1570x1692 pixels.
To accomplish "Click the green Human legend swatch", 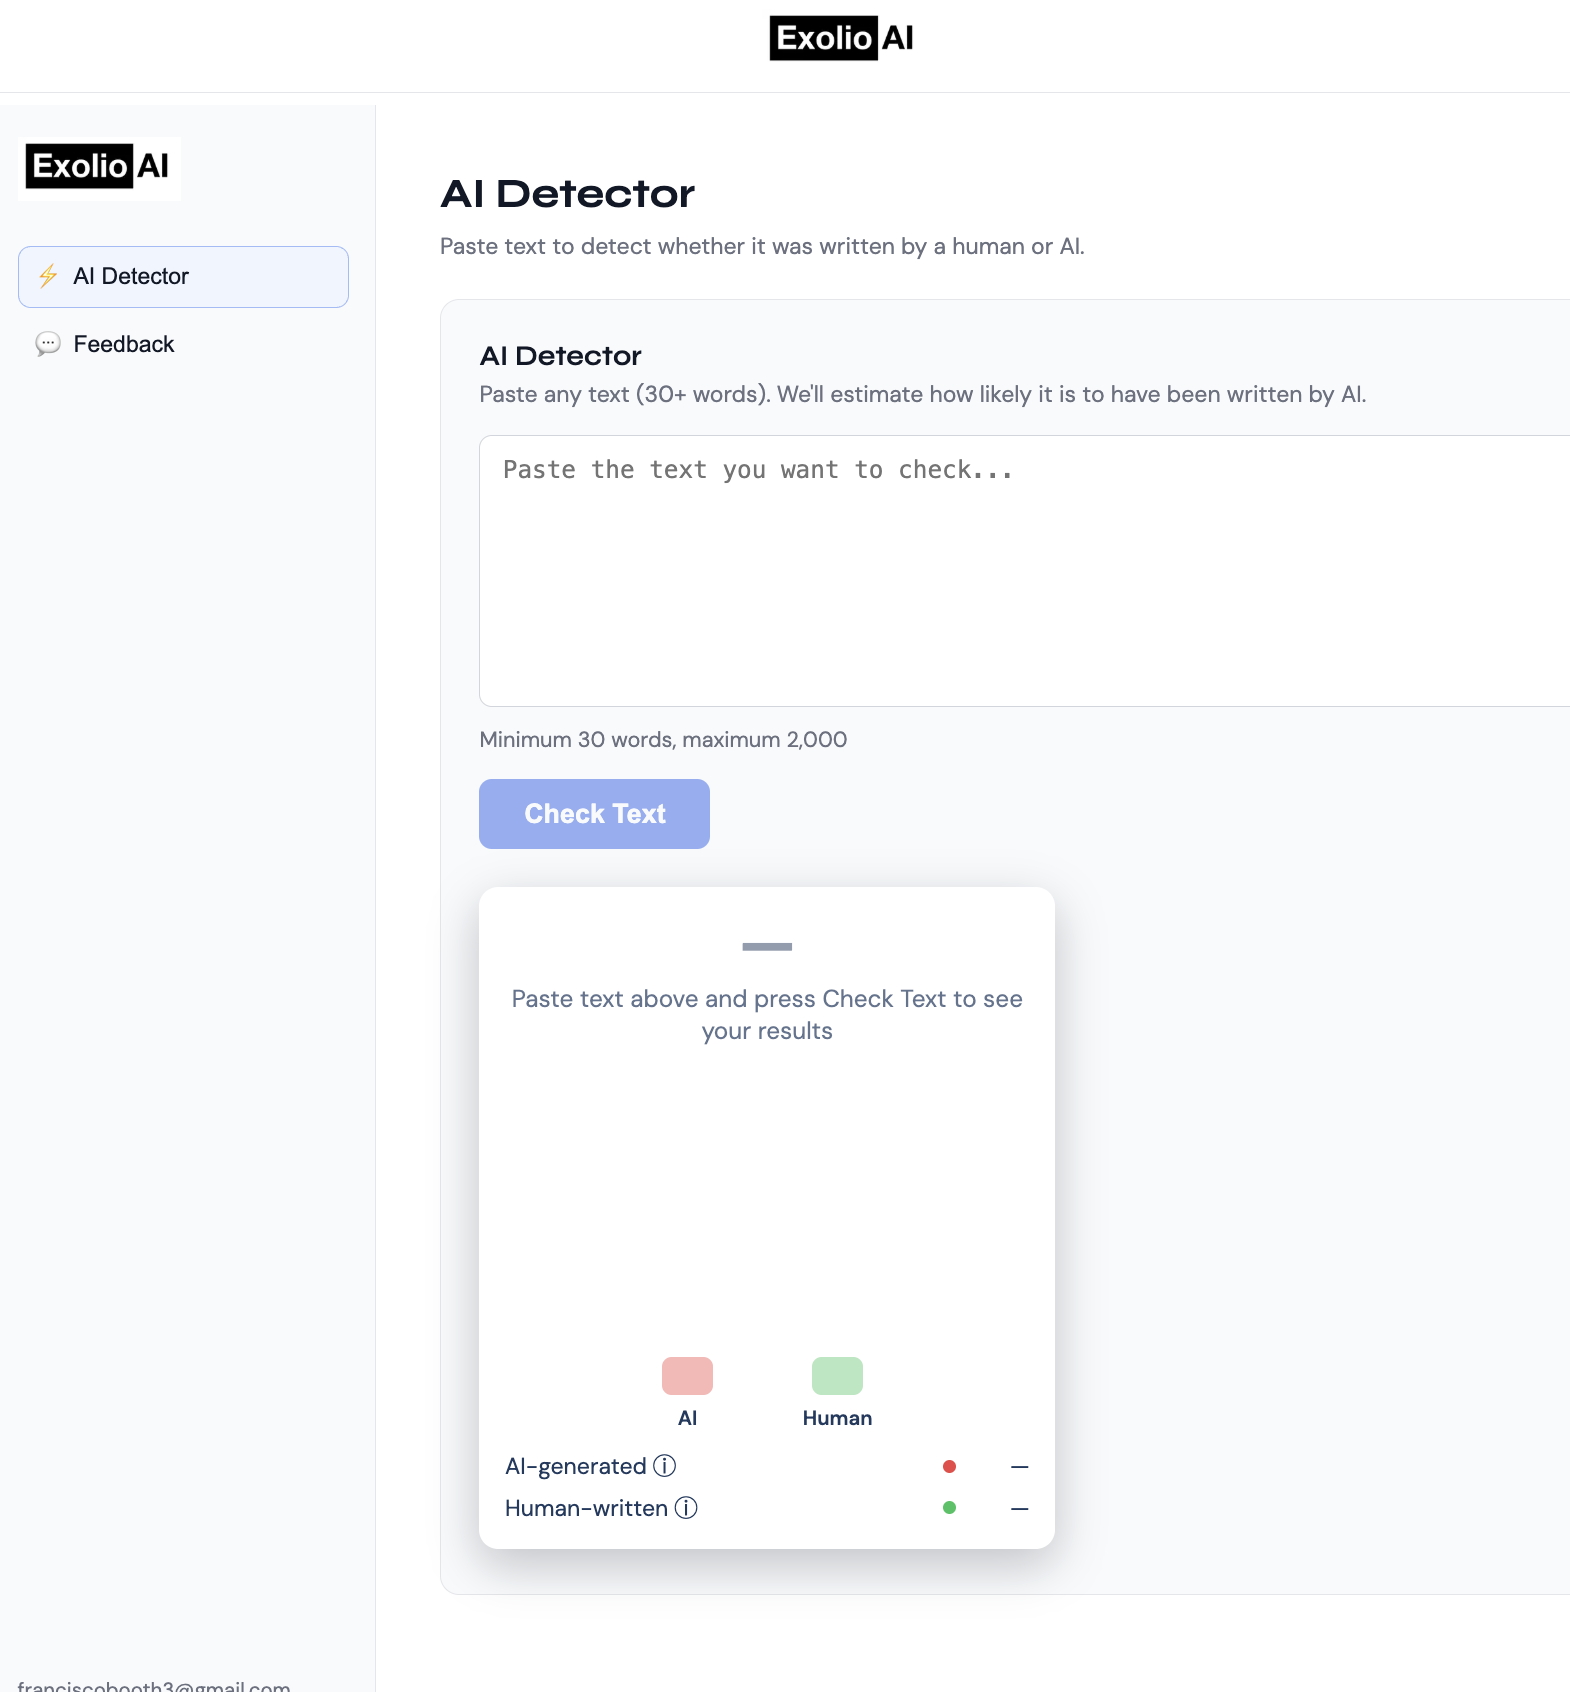I will click(837, 1376).
